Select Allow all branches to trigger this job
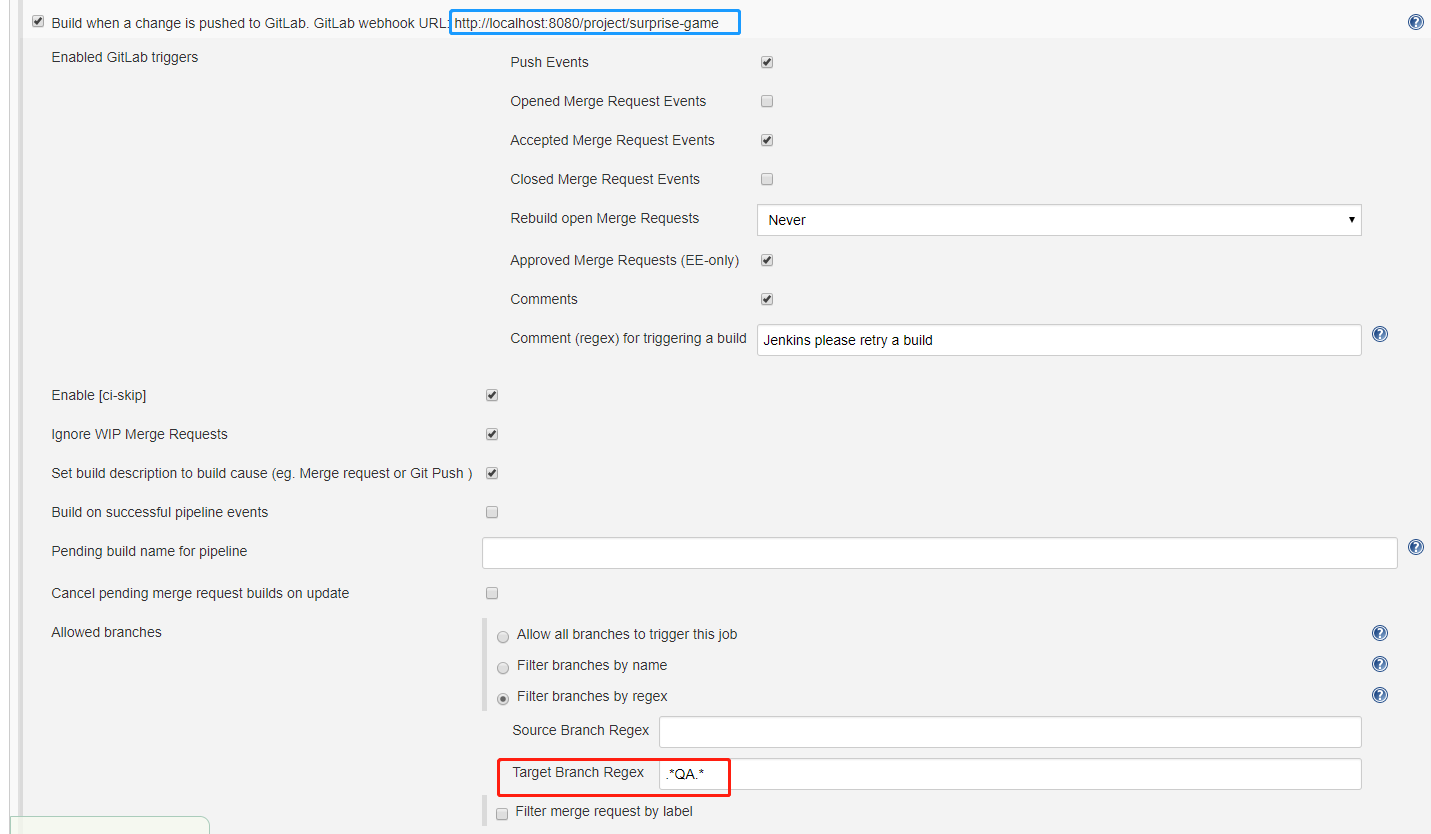The height and width of the screenshot is (834, 1431). tap(503, 636)
